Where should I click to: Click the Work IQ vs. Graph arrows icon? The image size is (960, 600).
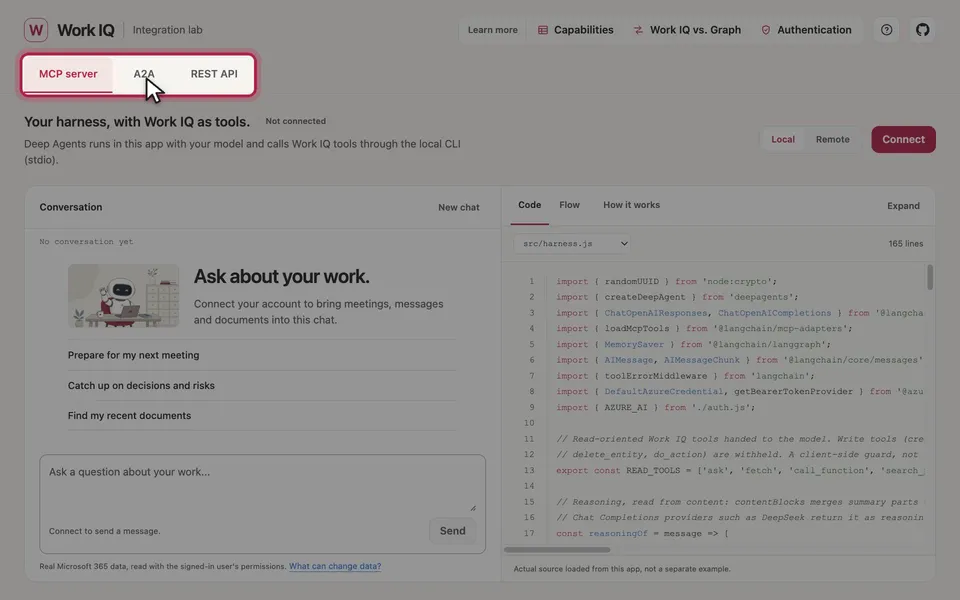[638, 30]
